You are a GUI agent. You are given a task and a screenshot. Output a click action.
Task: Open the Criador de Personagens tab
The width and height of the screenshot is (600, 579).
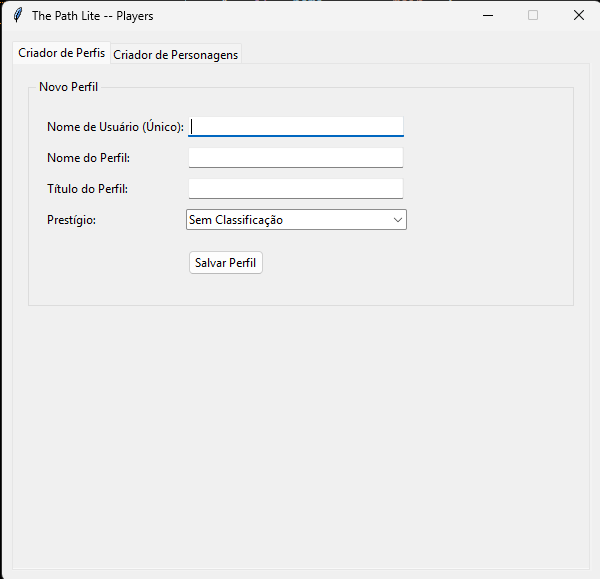176,55
